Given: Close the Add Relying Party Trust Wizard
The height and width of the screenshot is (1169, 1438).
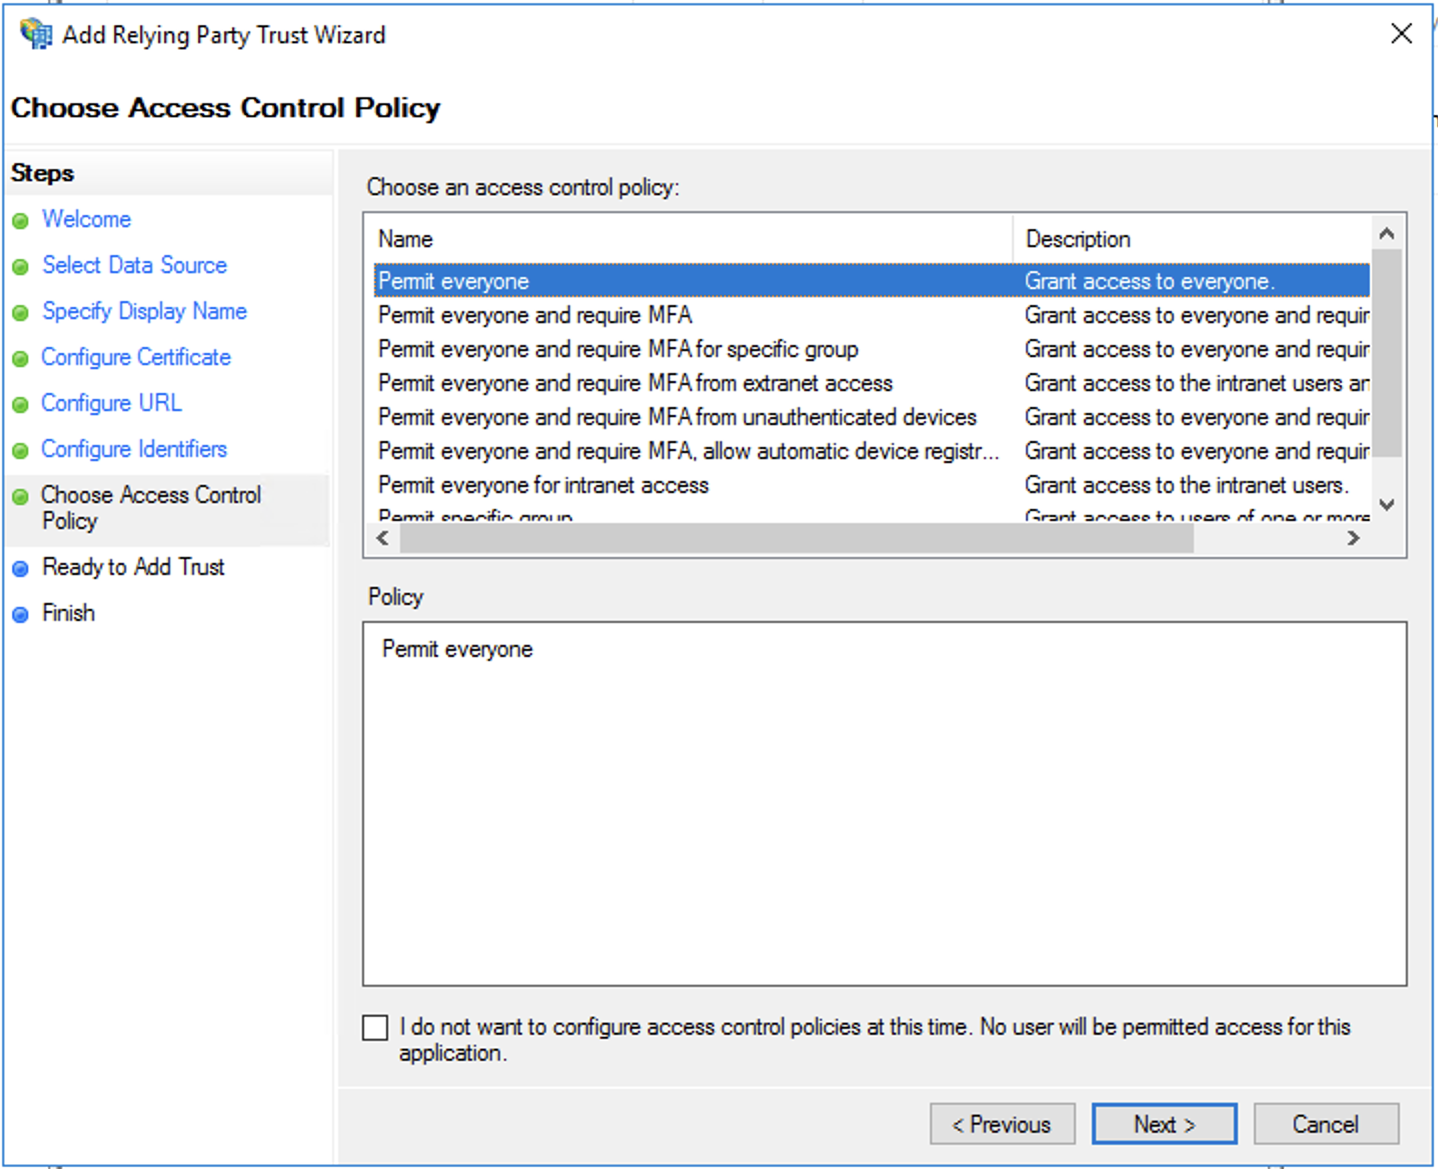Looking at the screenshot, I should pyautogui.click(x=1401, y=34).
